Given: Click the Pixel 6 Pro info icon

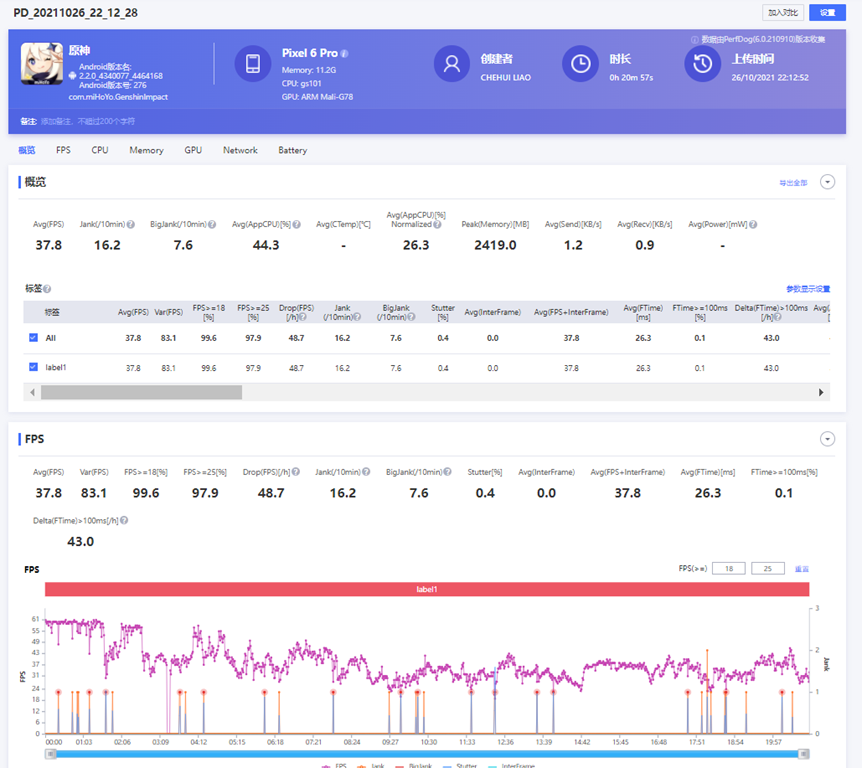Looking at the screenshot, I should point(344,53).
